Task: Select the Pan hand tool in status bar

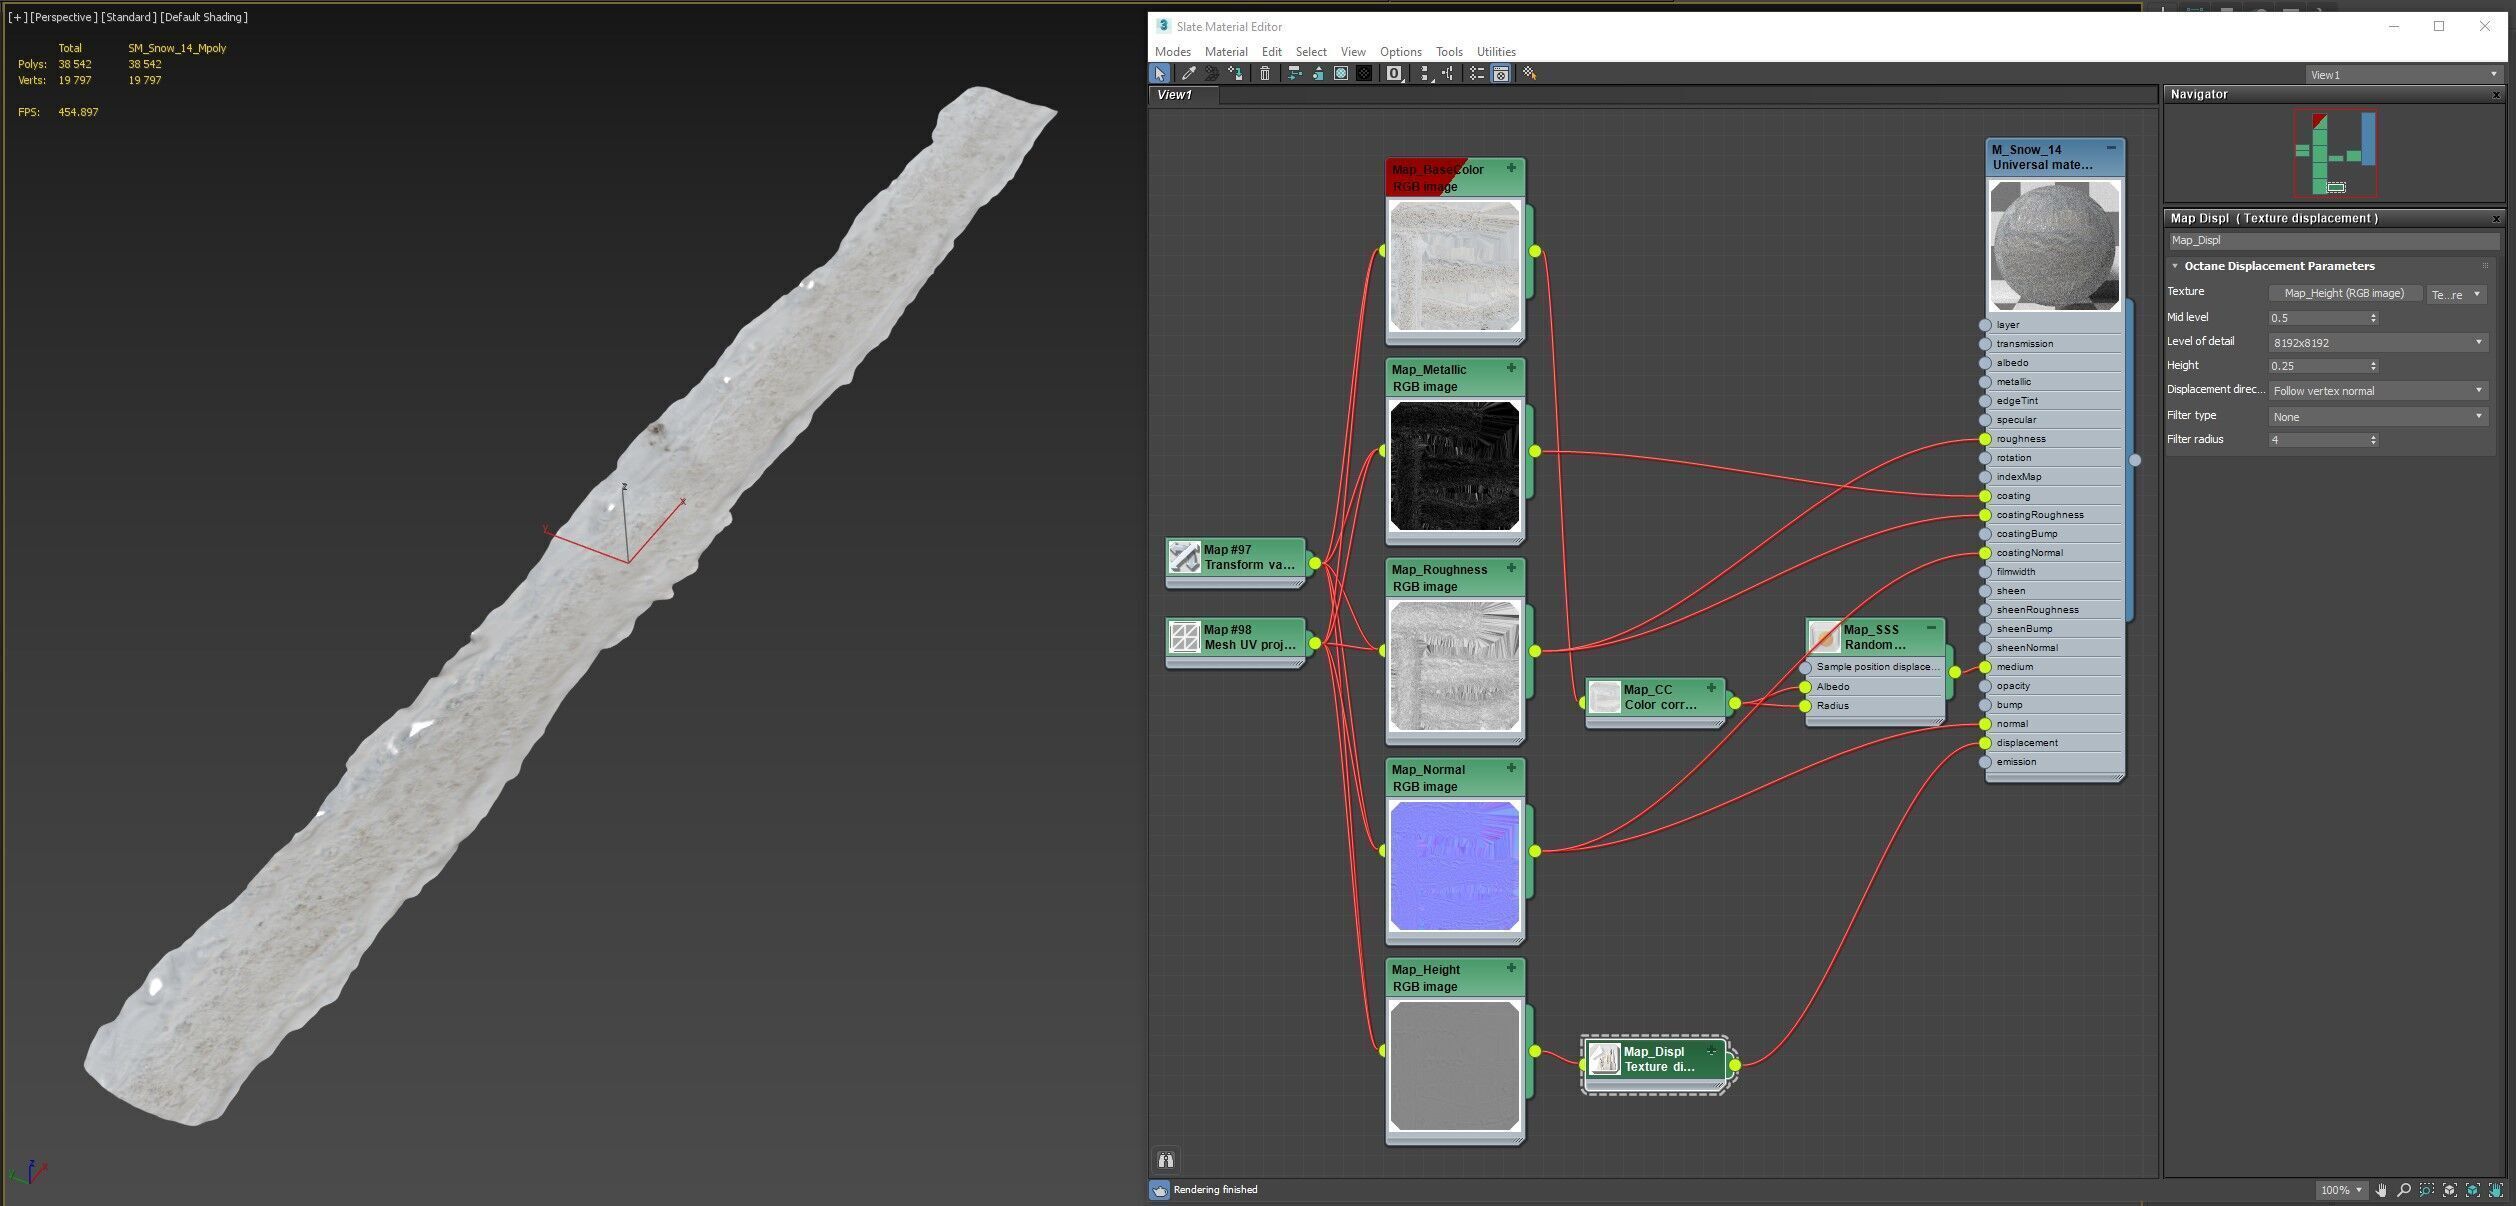Action: pos(2381,1190)
